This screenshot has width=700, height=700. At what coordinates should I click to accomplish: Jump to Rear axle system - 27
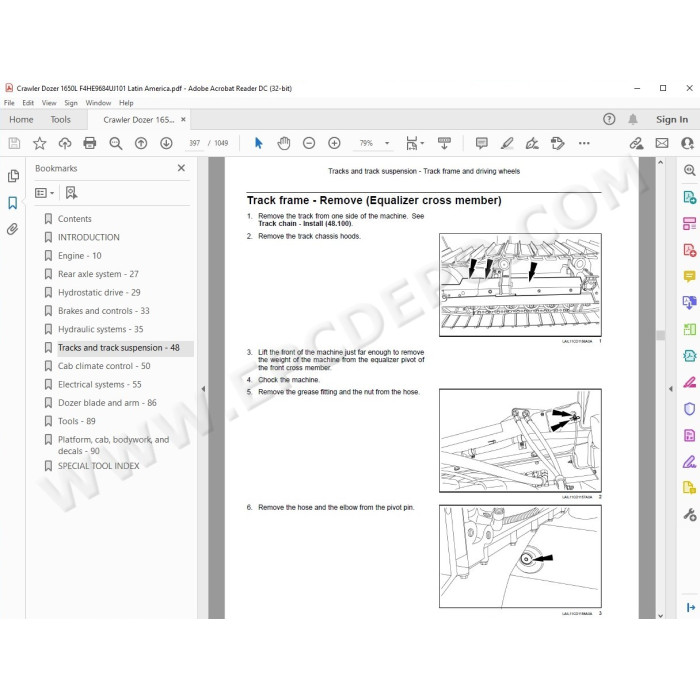98,274
